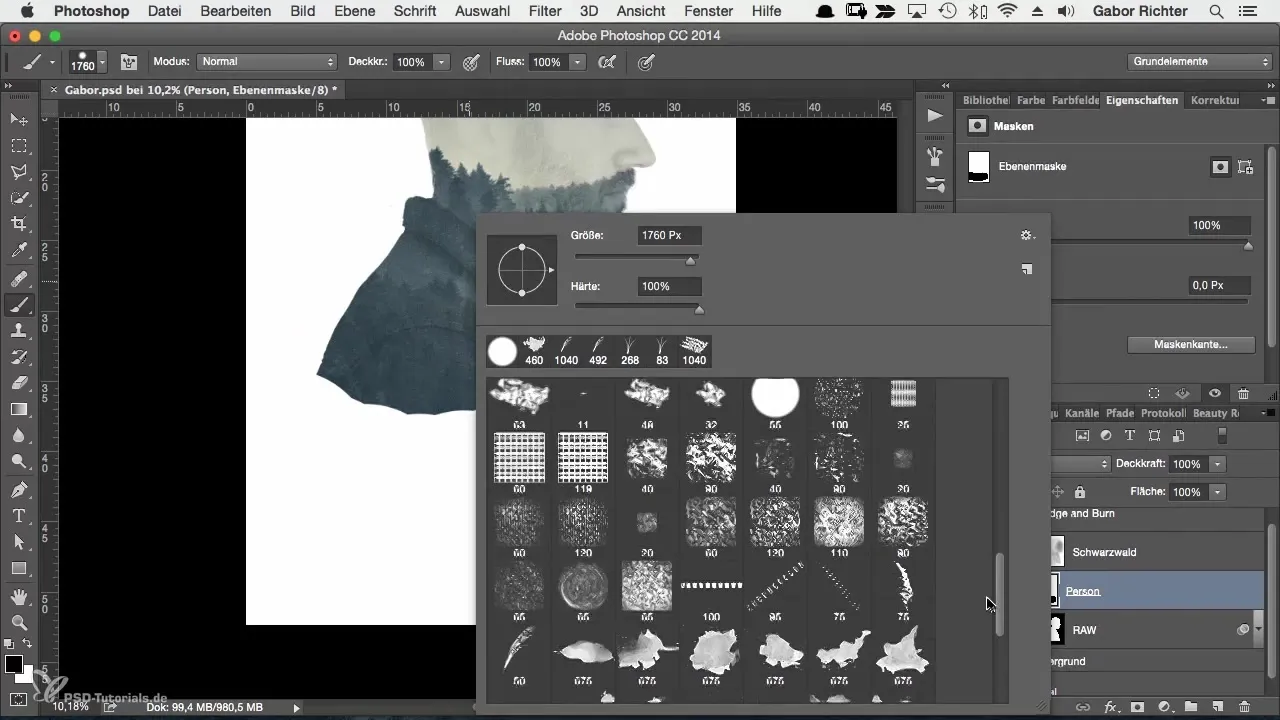Add layer mask in Layers panel footer
Viewport: 1280px width, 720px height.
[x=1138, y=707]
